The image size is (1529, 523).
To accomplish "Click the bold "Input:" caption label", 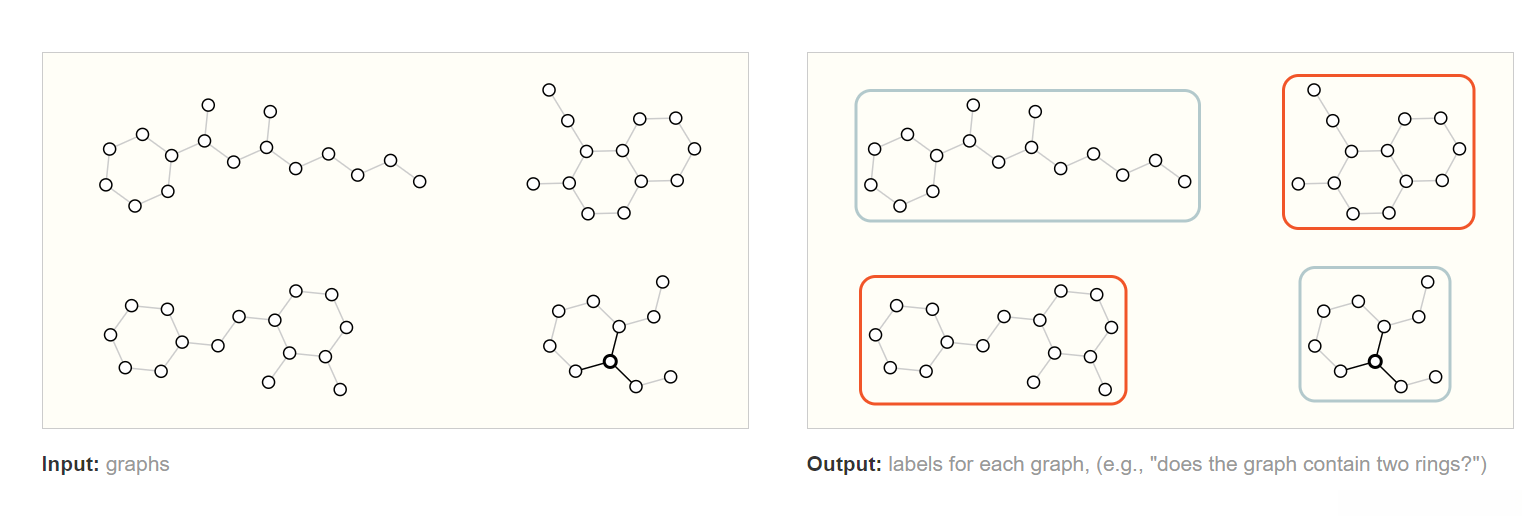I will click(x=71, y=464).
